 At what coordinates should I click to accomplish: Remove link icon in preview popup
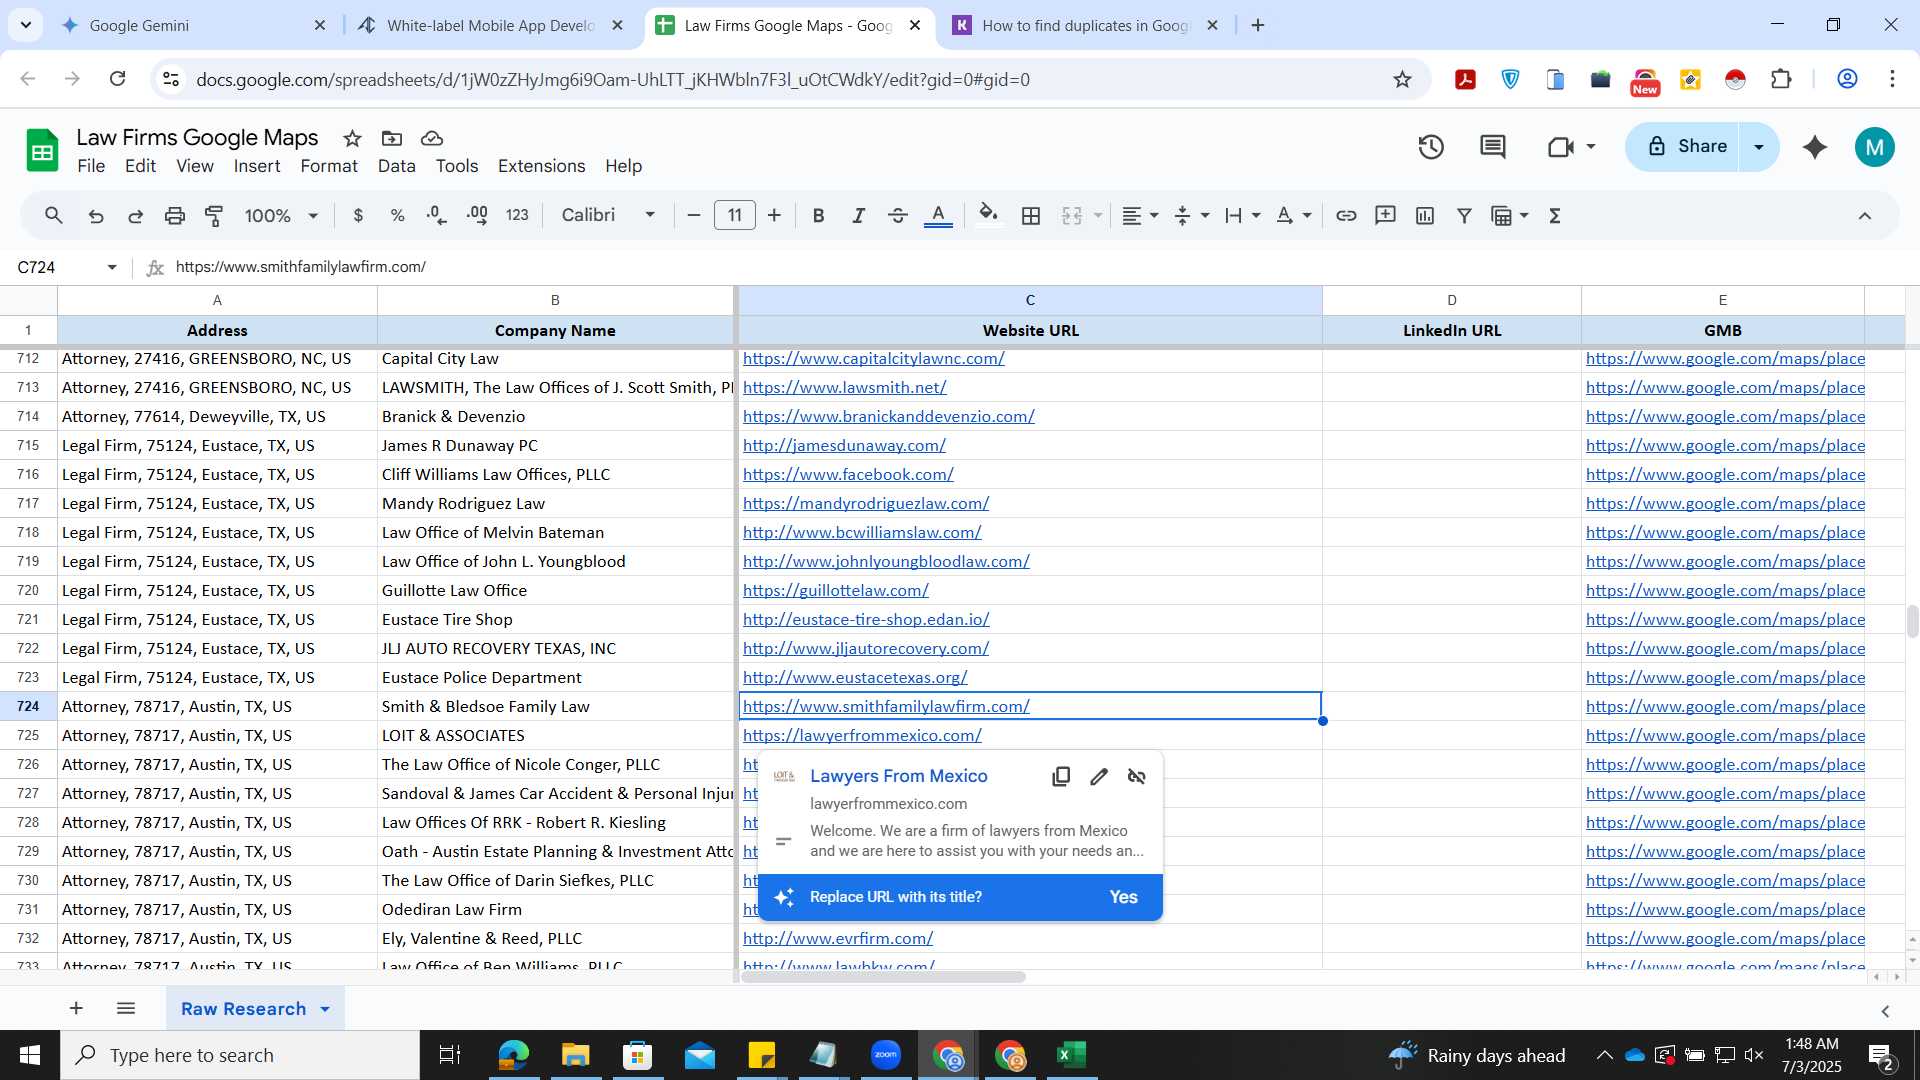(x=1137, y=777)
